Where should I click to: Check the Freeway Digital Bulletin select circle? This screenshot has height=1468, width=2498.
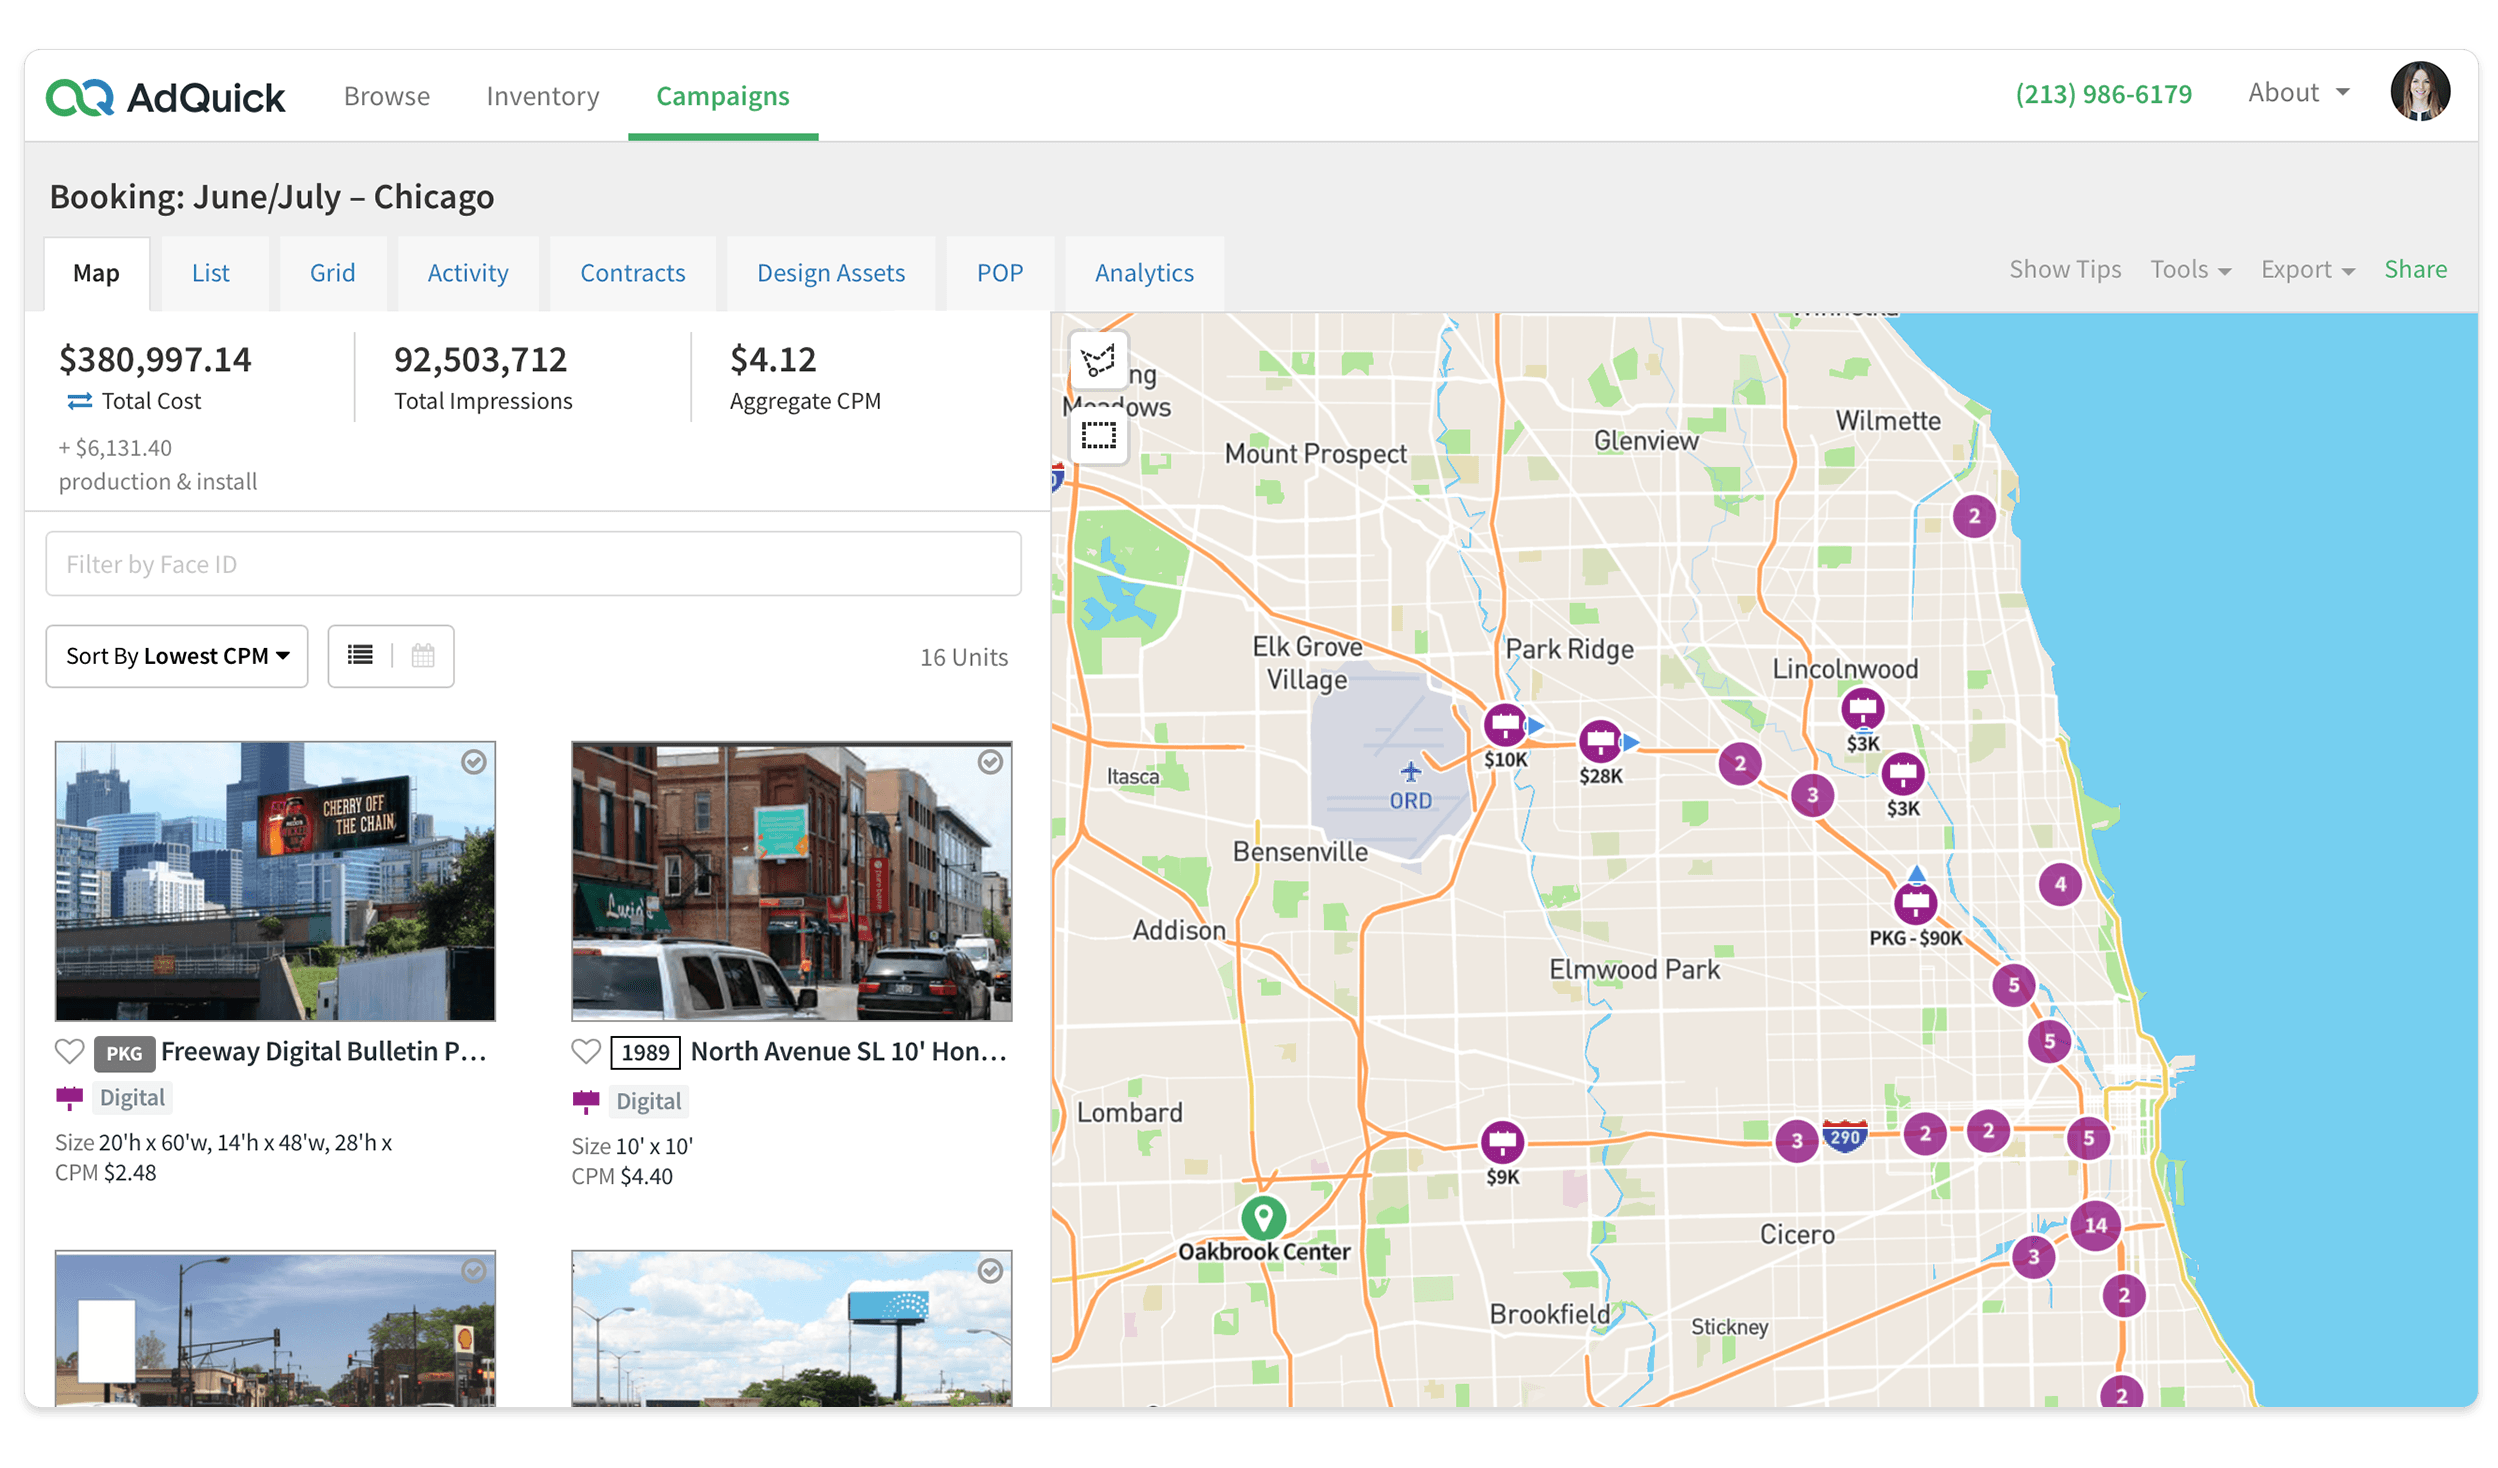coord(474,762)
